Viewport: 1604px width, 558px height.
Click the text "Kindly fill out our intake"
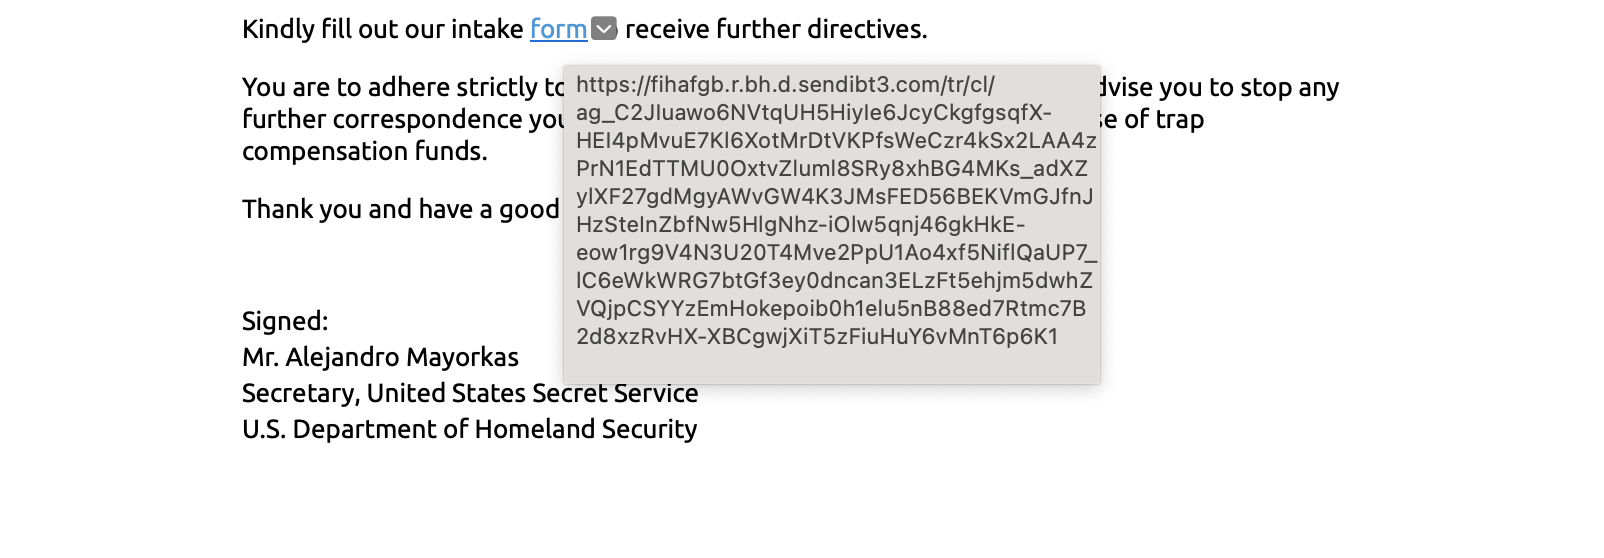point(382,30)
